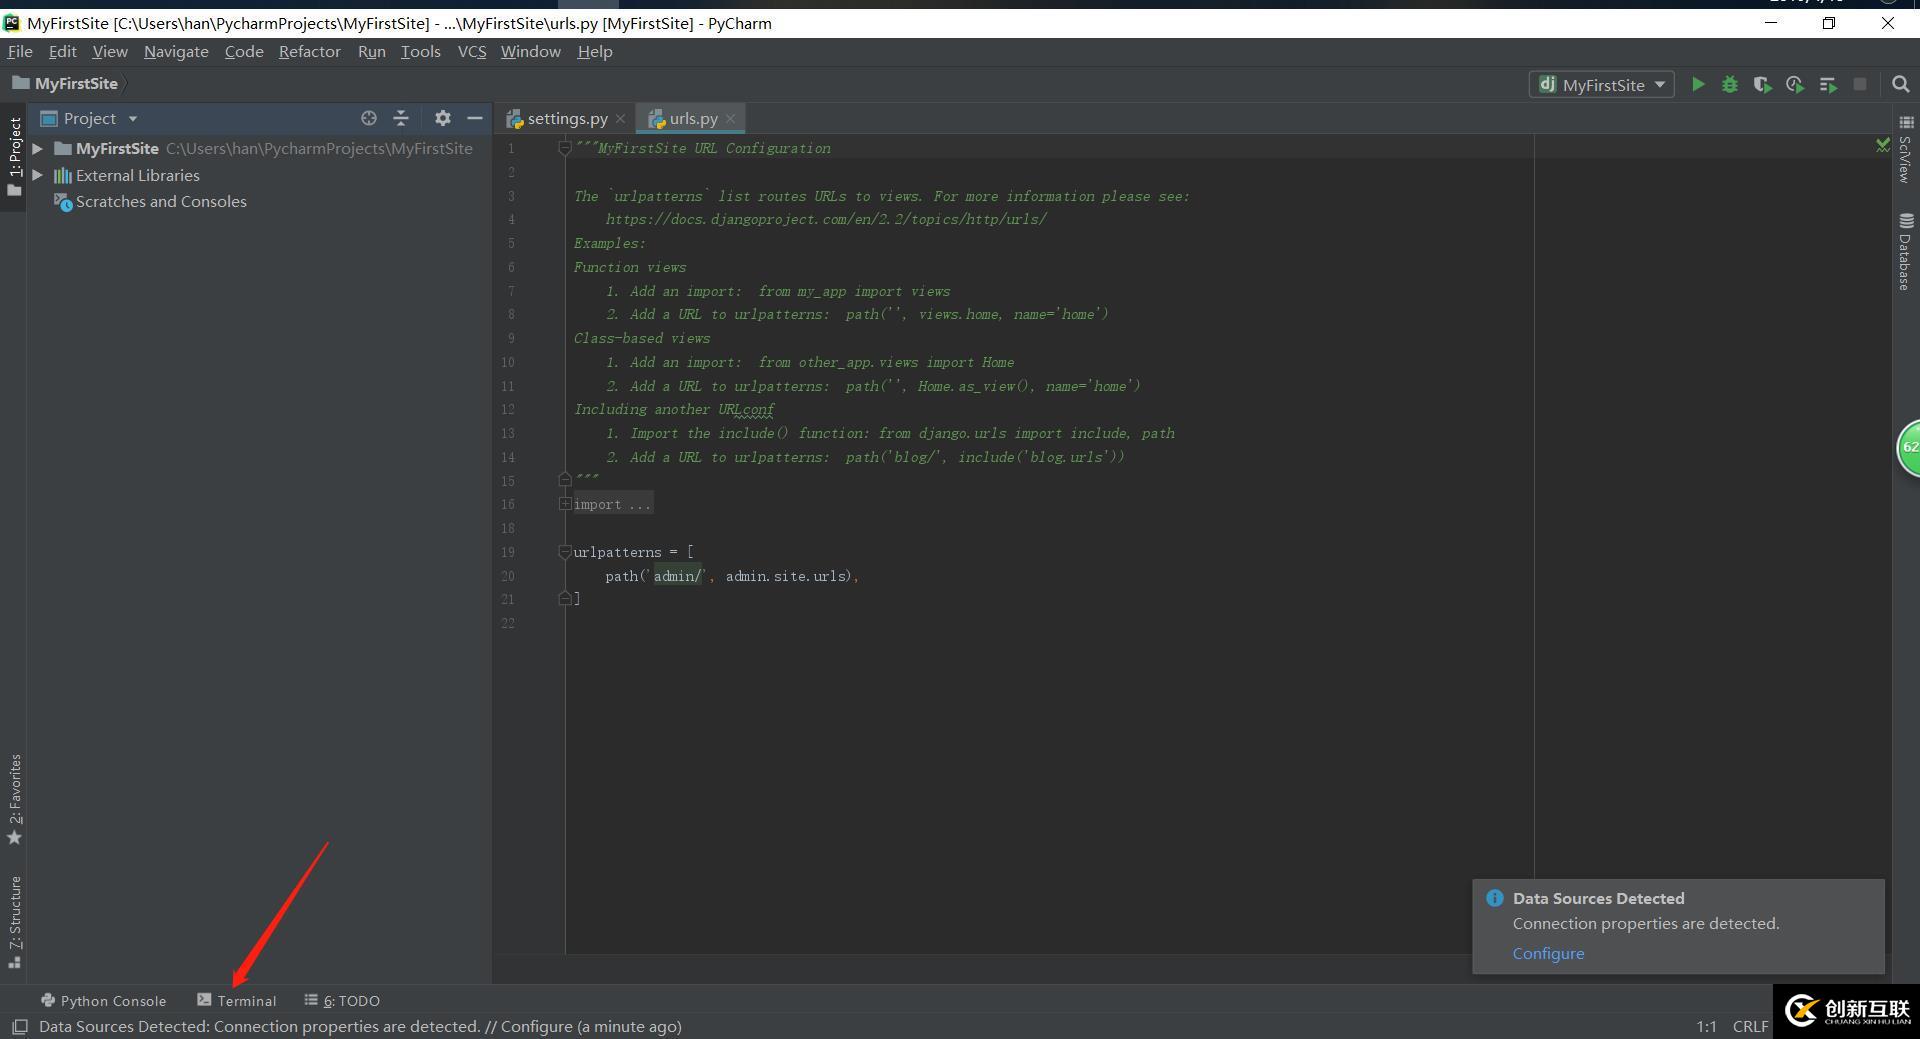
Task: Click the tool windows quick-access icon in status bar
Action: tap(19, 1027)
